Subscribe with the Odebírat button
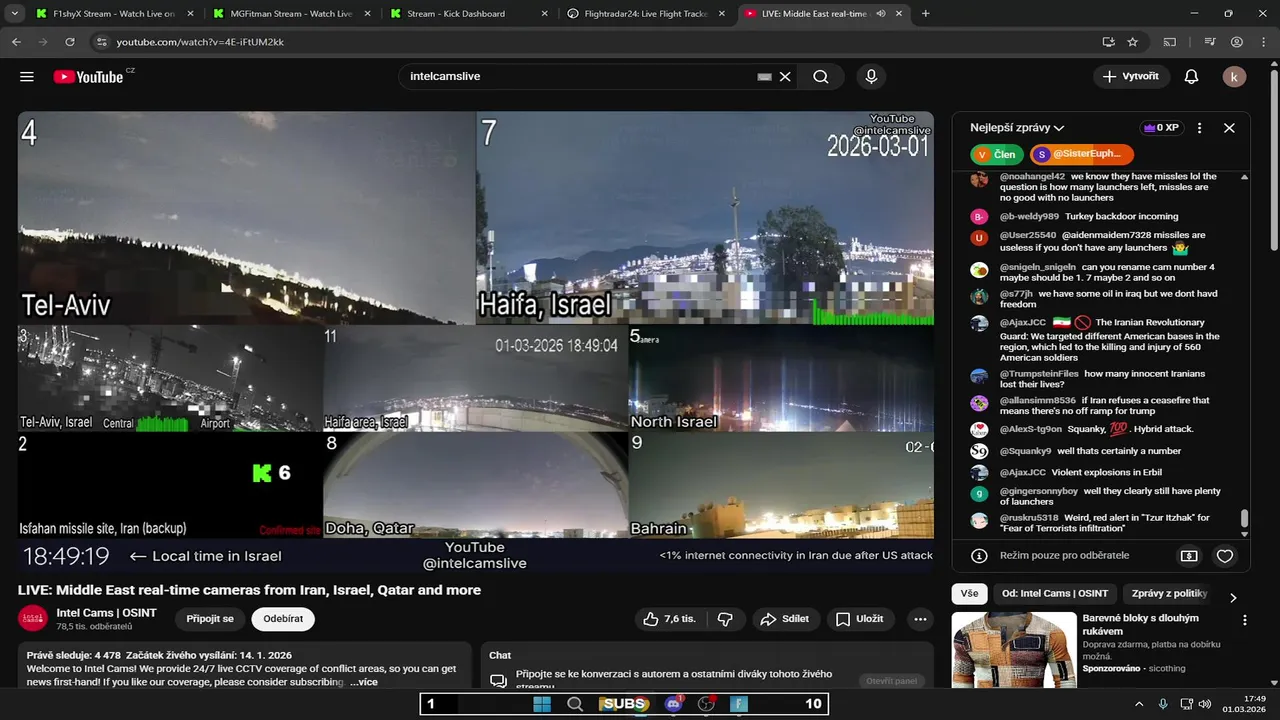 click(283, 619)
